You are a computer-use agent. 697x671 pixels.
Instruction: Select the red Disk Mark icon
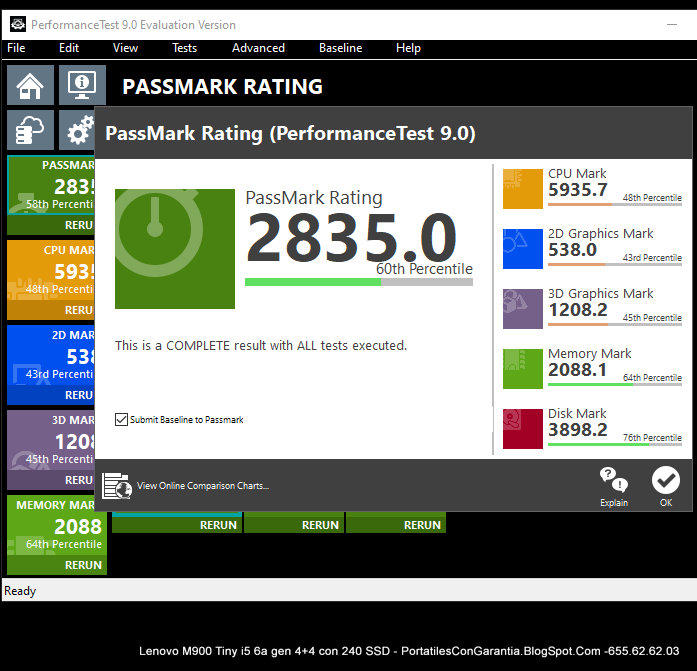pyautogui.click(x=523, y=429)
